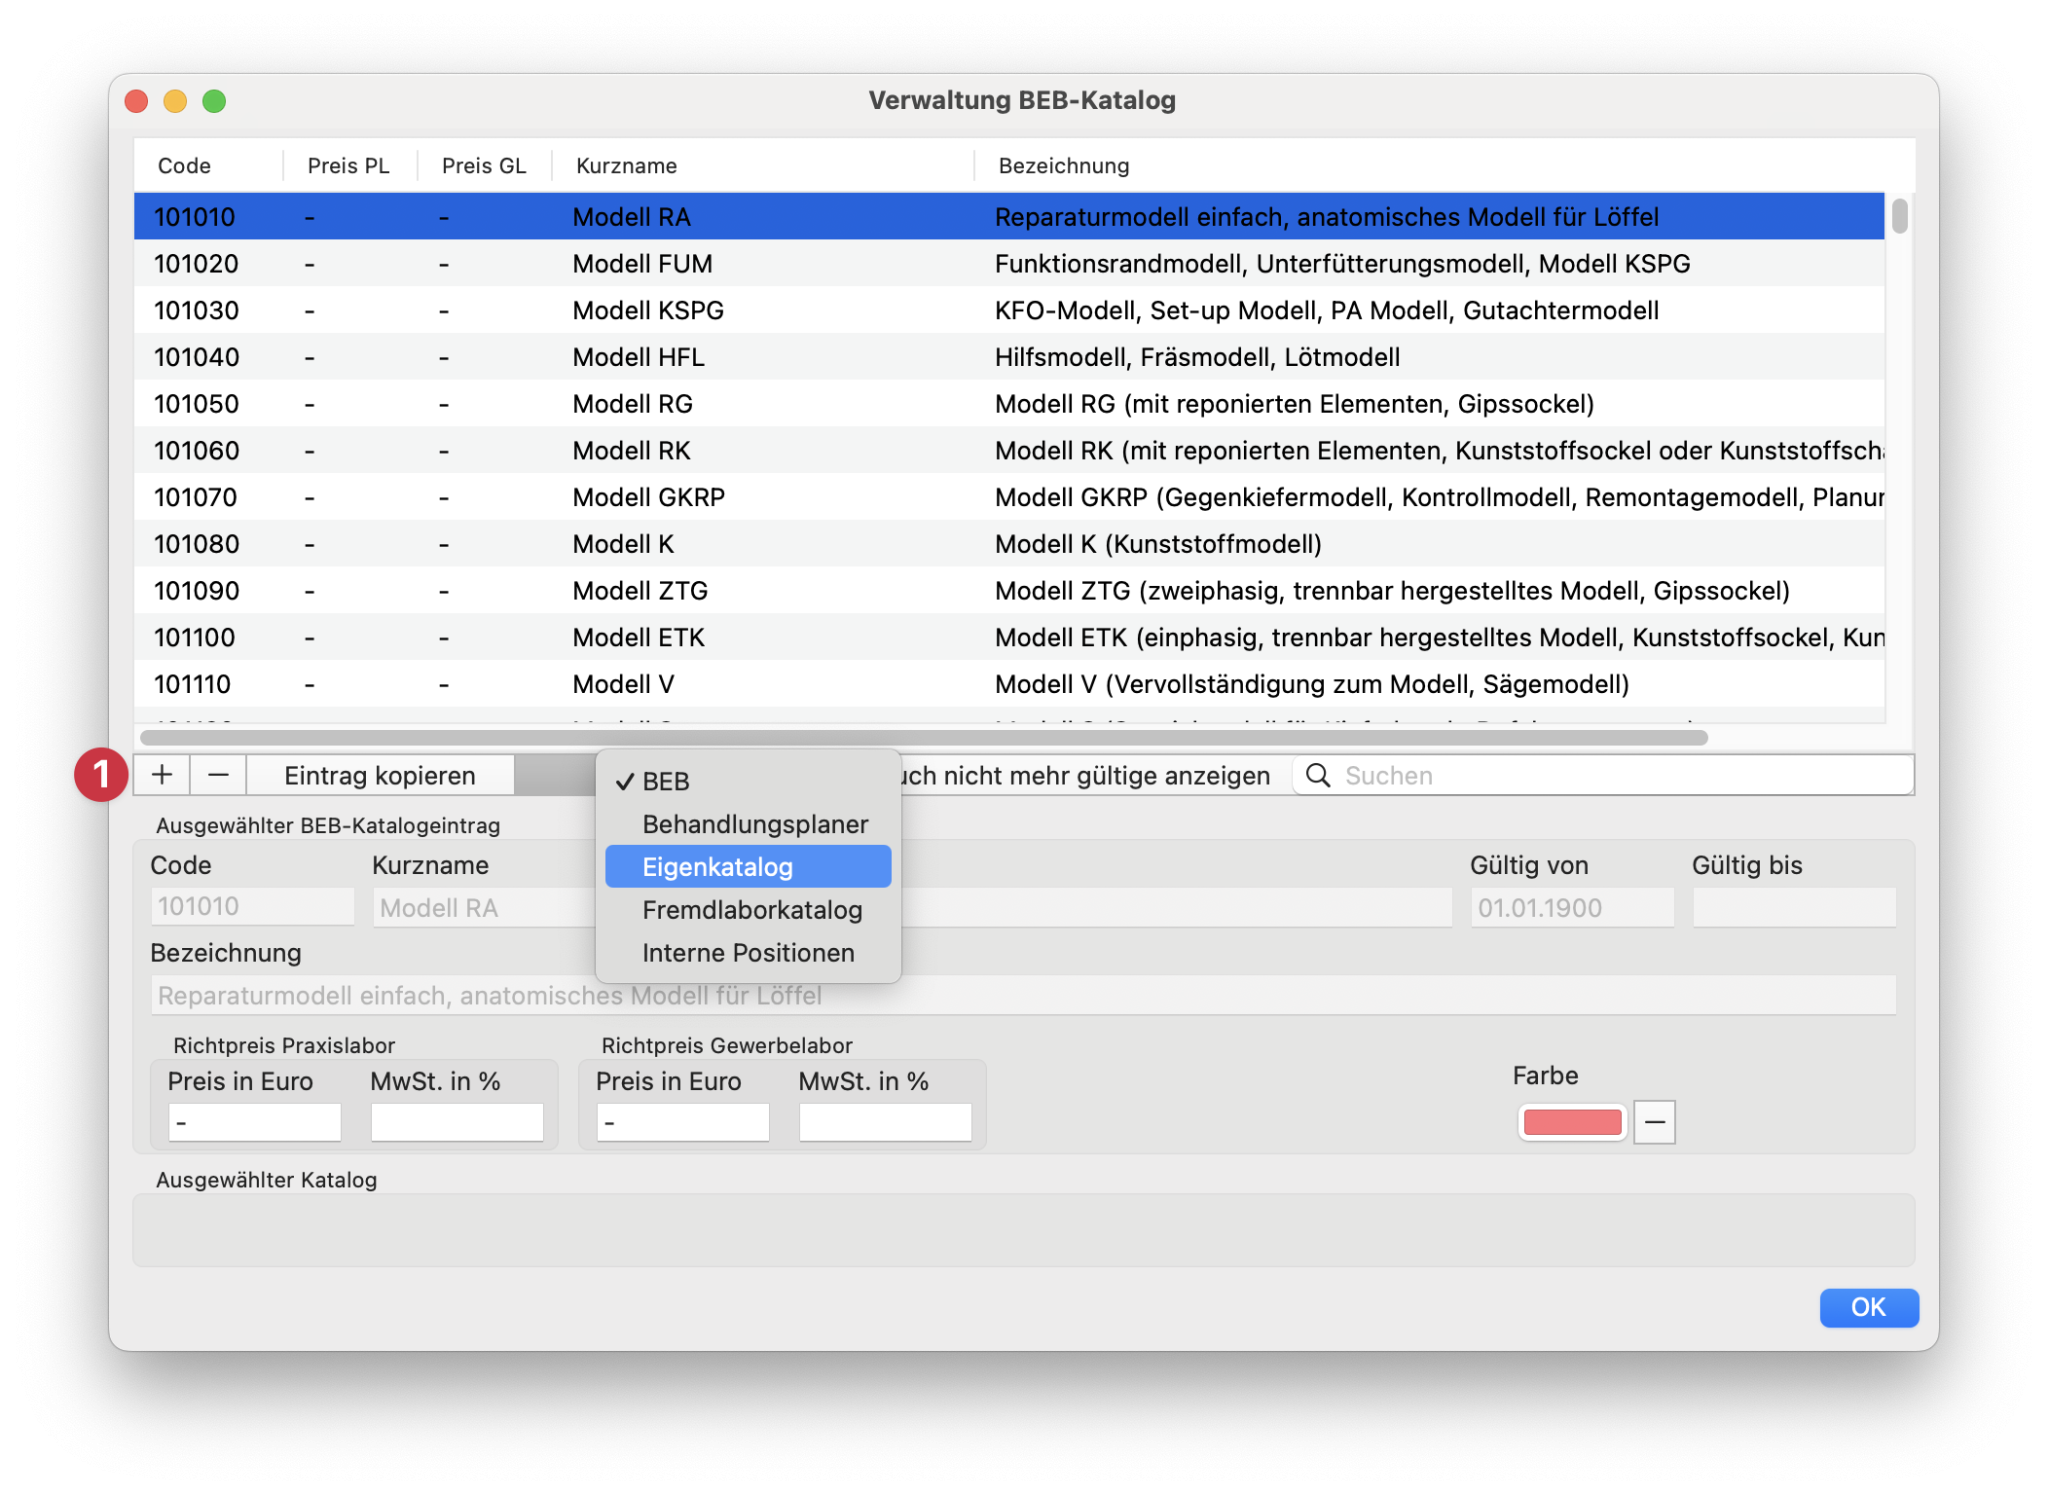Open the red Farbe color swatch
Image resolution: width=2048 pixels, height=1495 pixels.
tap(1572, 1122)
